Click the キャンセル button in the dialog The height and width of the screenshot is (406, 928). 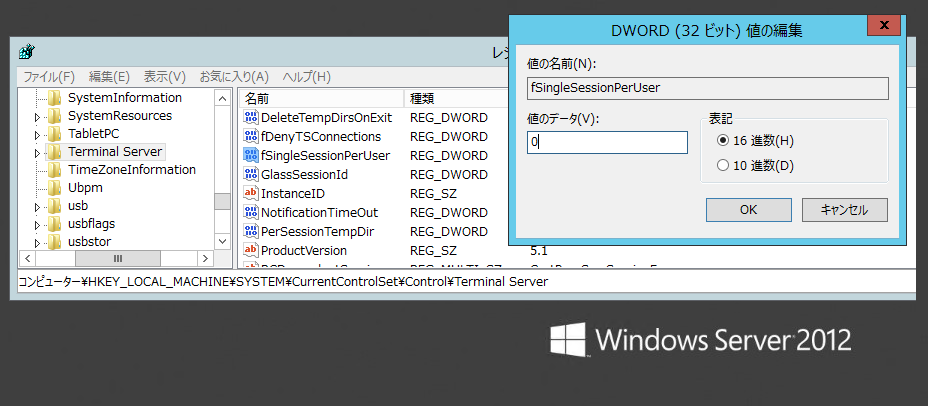(x=845, y=210)
